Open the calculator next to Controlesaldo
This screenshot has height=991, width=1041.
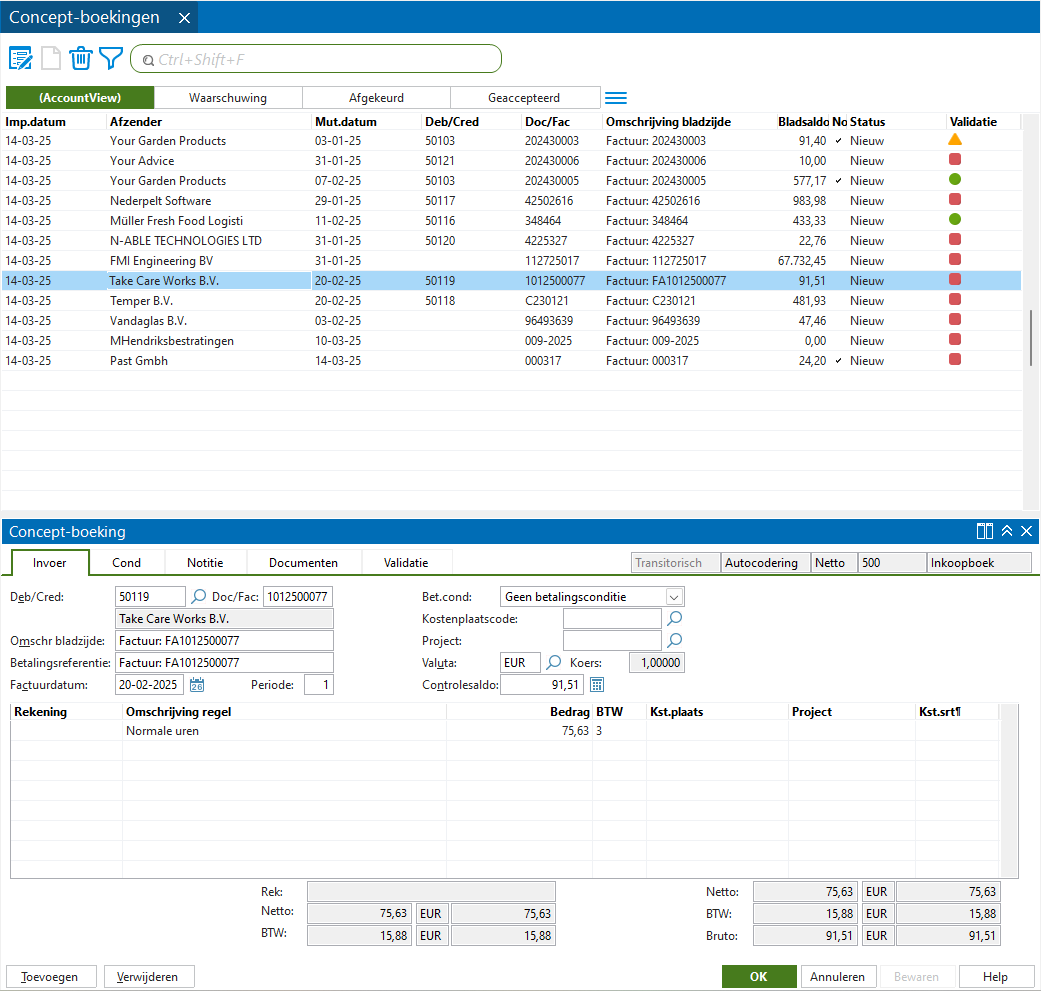pos(597,685)
